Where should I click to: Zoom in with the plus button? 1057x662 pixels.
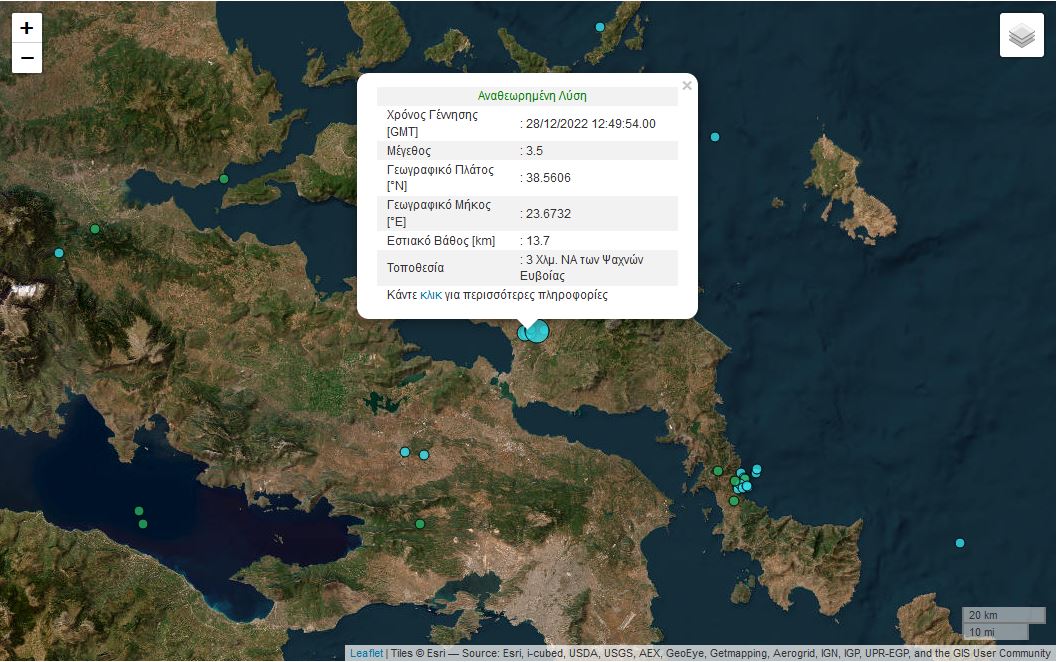(27, 28)
